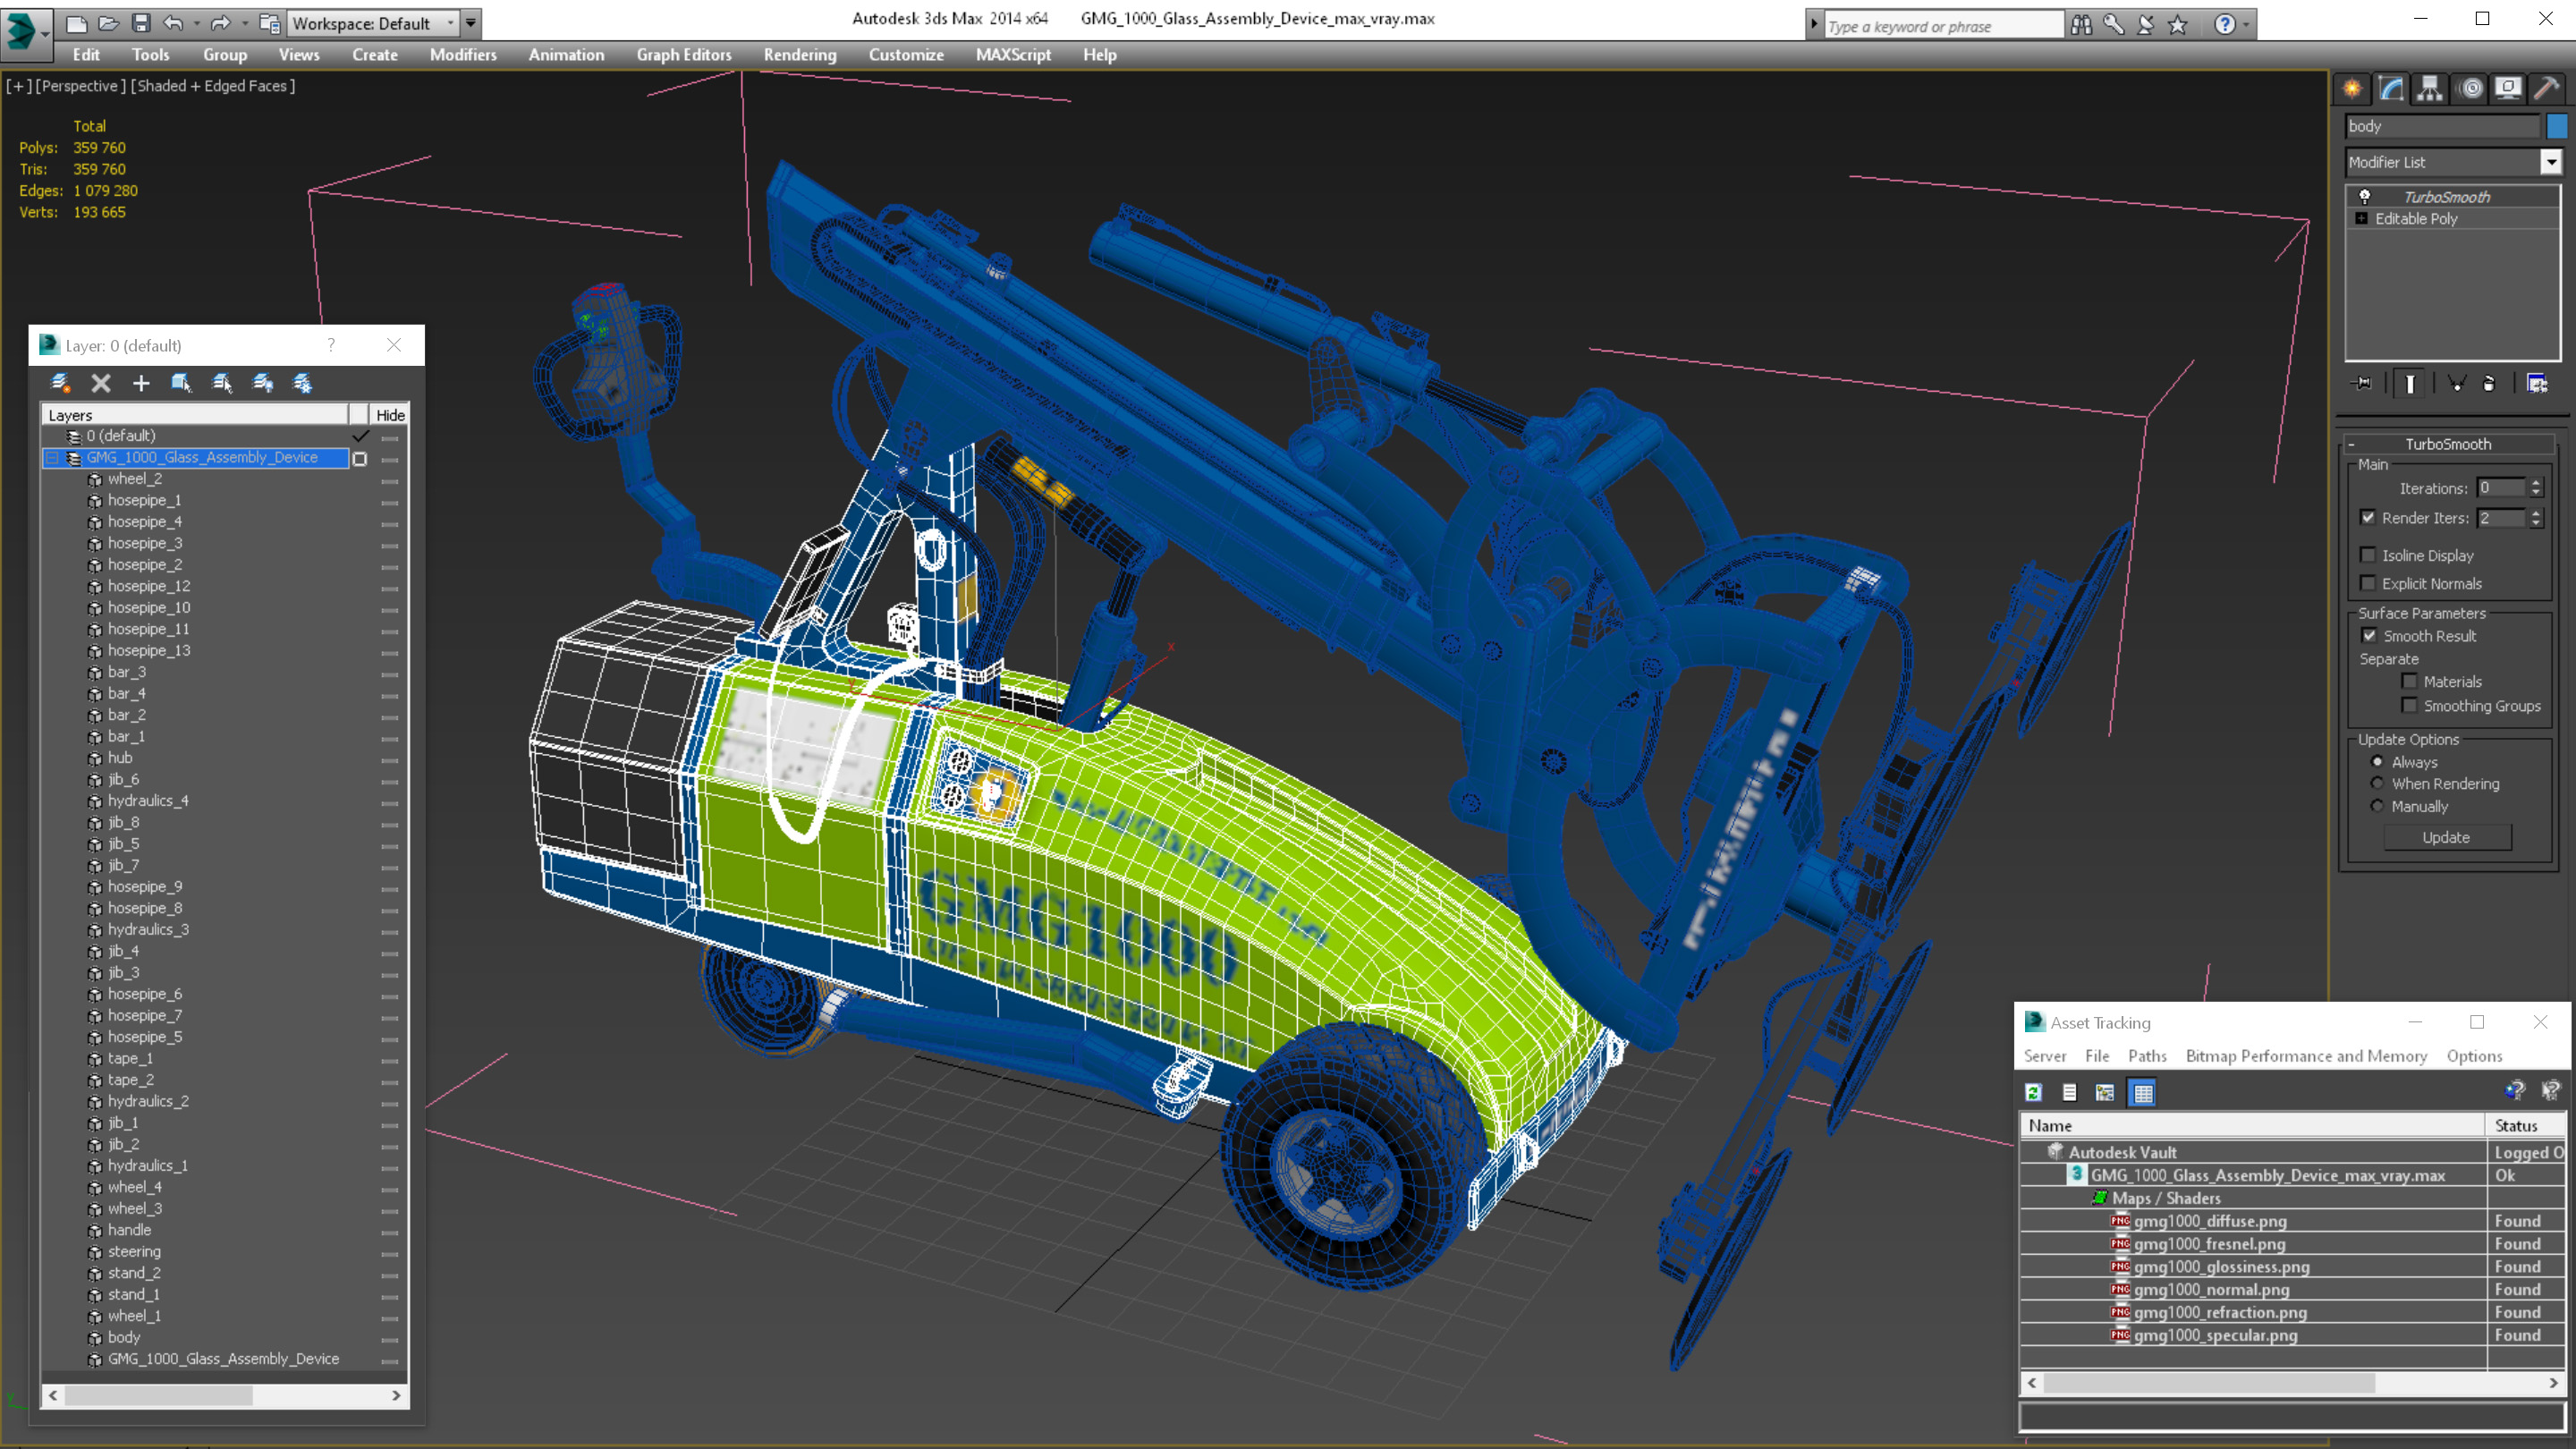2576x1449 pixels.
Task: Open the Hierarchy command panel tab
Action: point(2430,88)
